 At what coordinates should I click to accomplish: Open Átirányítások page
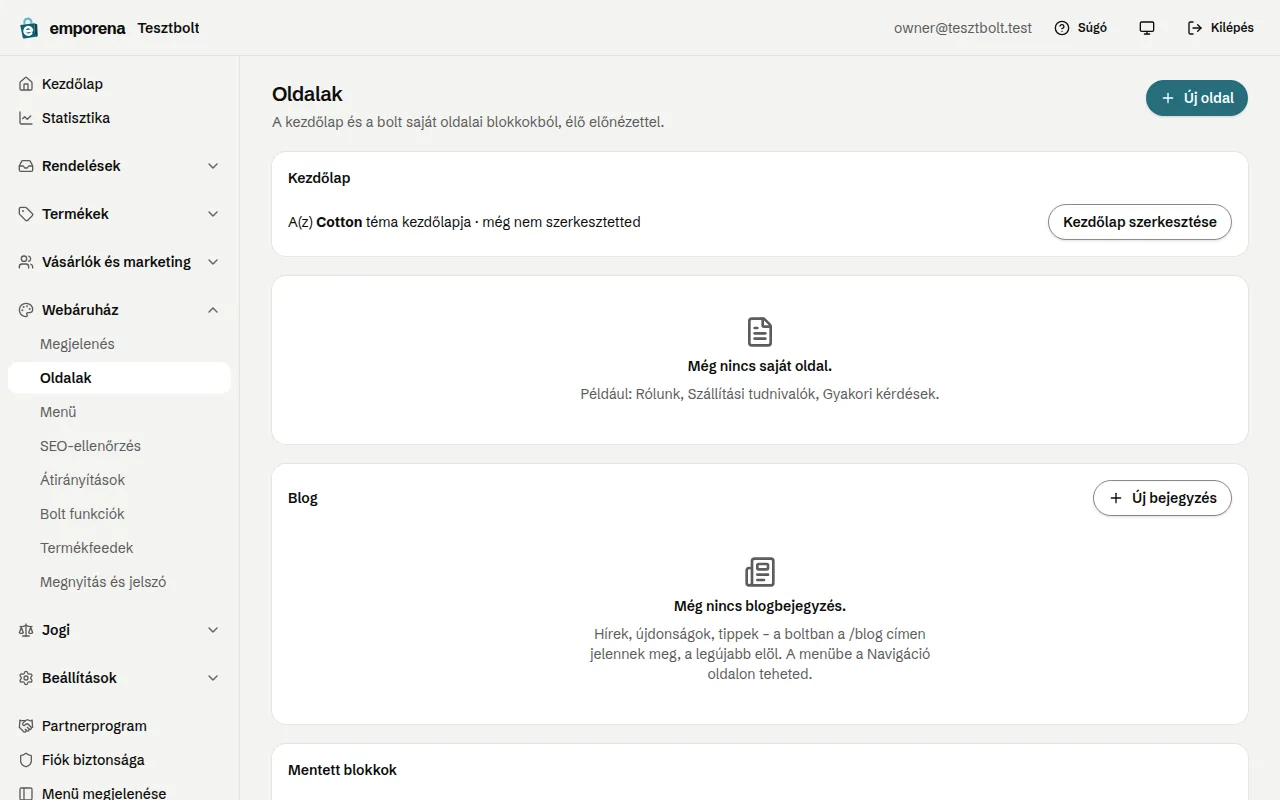(x=119, y=480)
